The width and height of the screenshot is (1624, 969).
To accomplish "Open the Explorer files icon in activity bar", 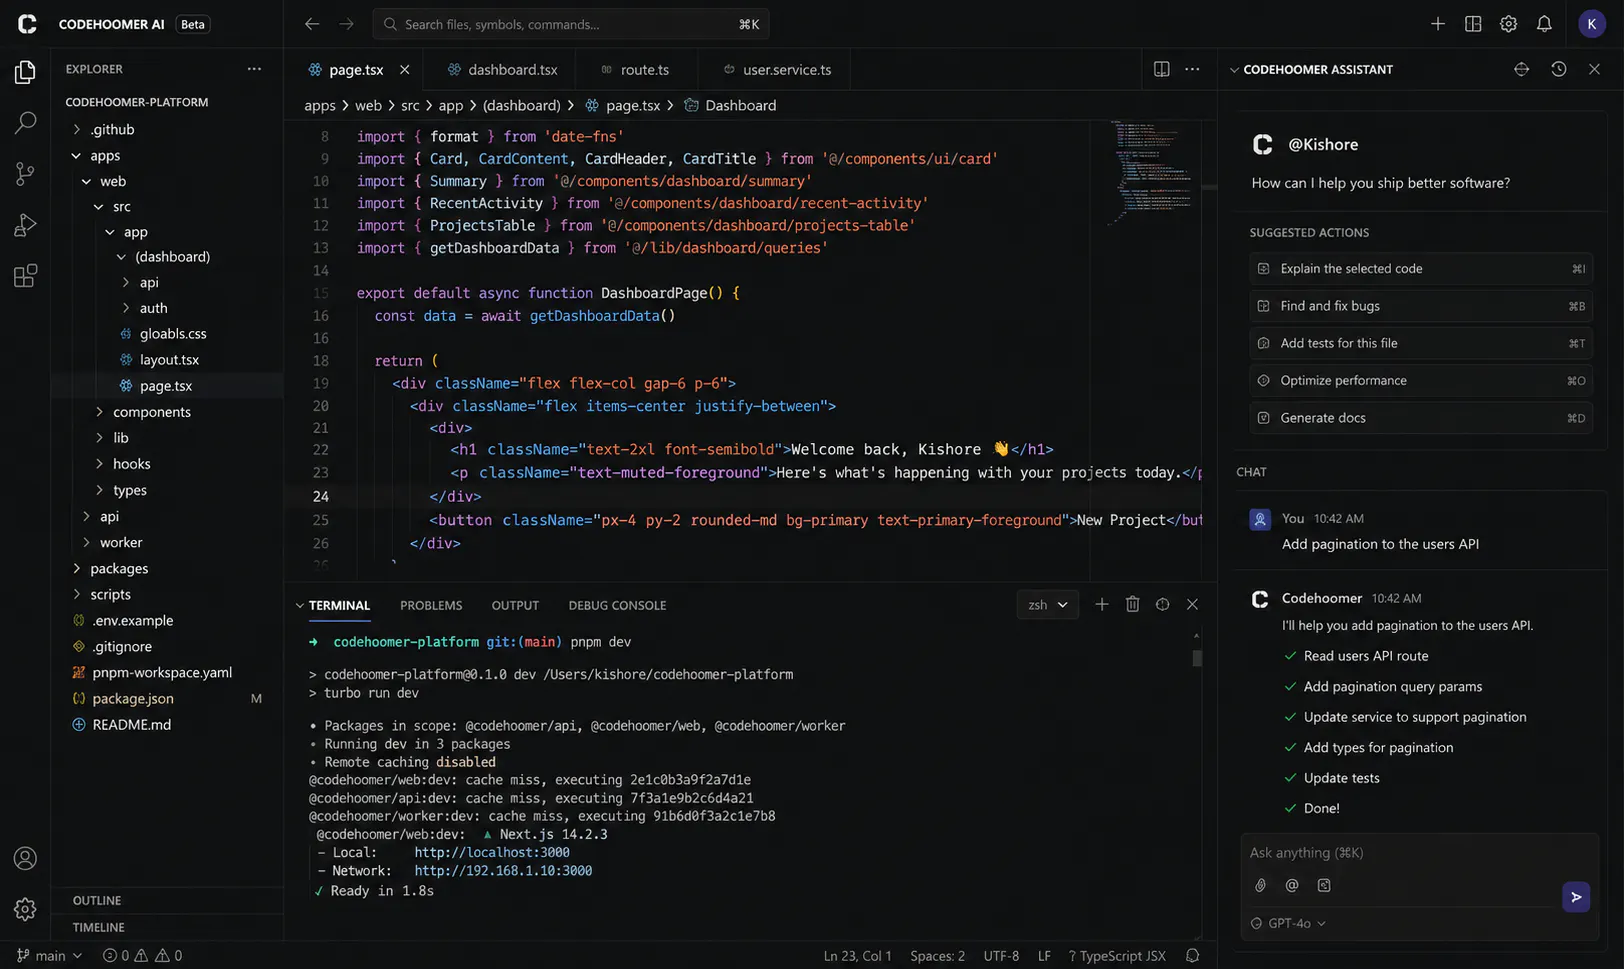I will click(25, 72).
